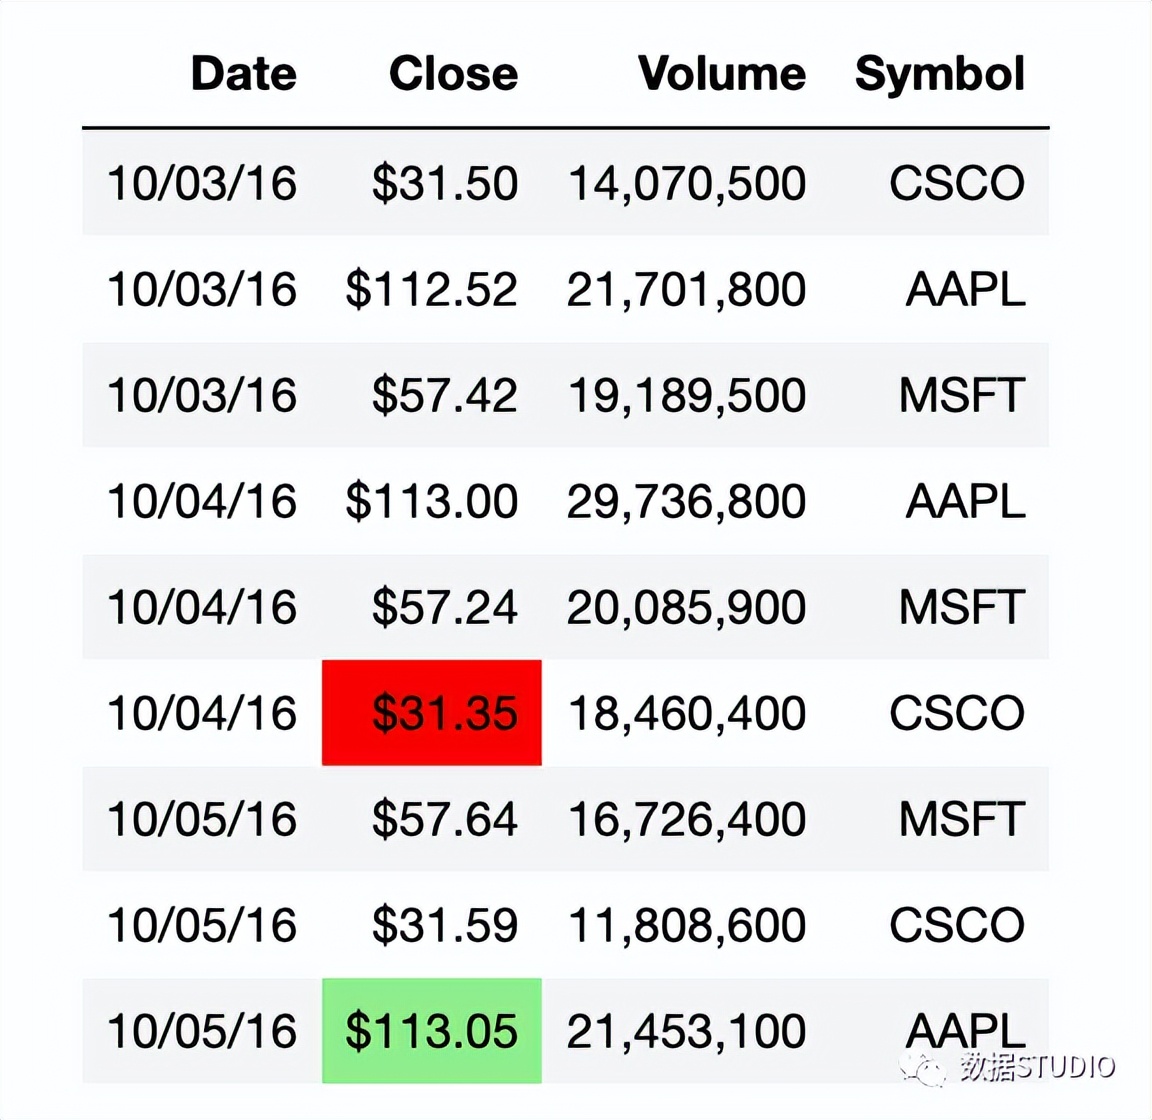Screen dimensions: 1152x1120
Task: Click the $31.50 close price cell
Action: click(444, 183)
